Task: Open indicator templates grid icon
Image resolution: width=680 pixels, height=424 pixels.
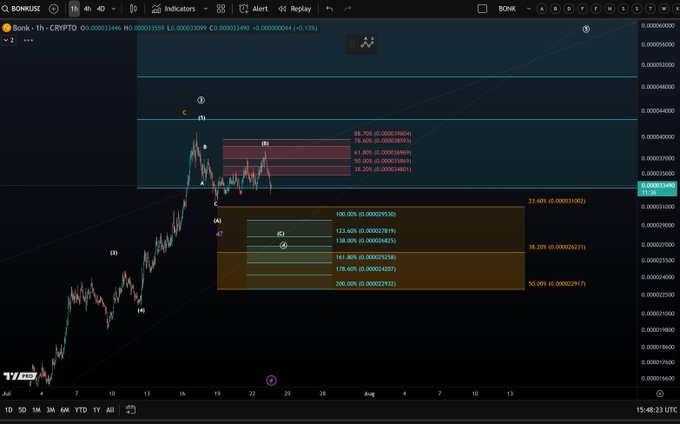Action: (221, 9)
